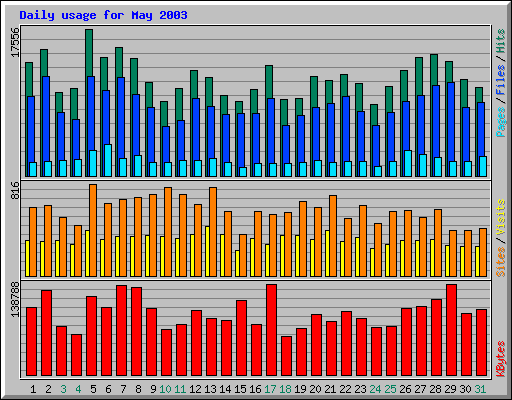
Task: Click day 11 weekend label
Action: click(x=180, y=389)
